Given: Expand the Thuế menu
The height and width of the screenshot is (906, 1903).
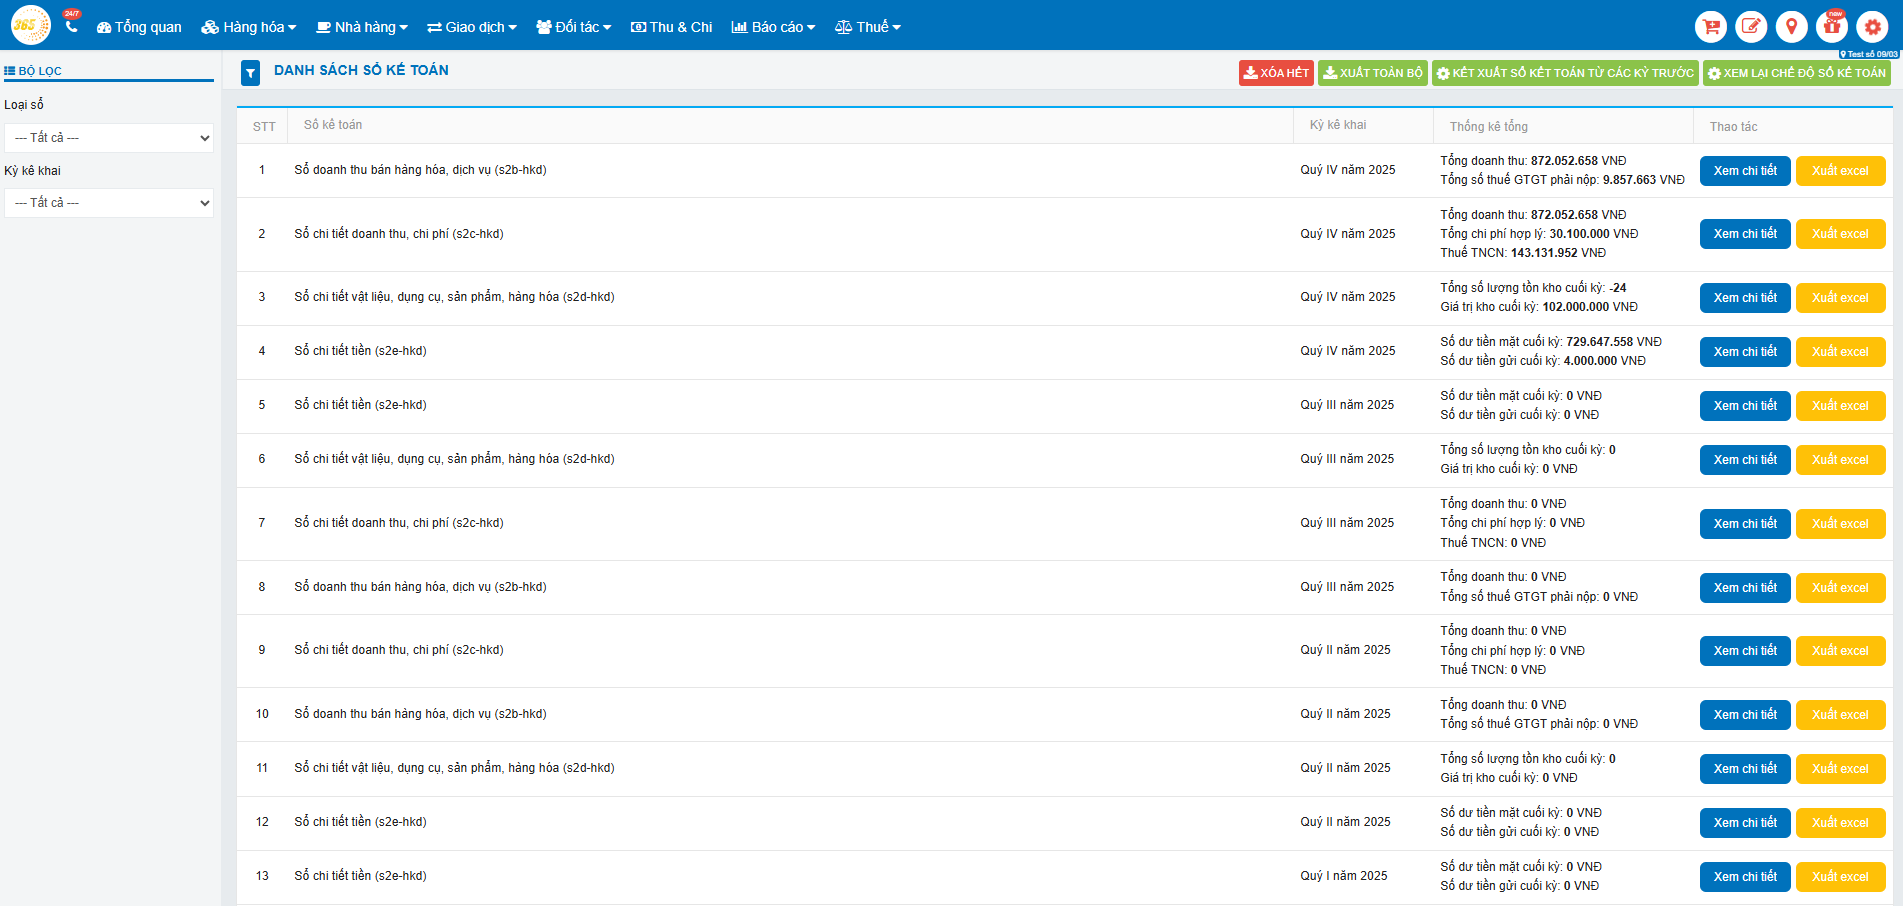Looking at the screenshot, I should pyautogui.click(x=868, y=27).
